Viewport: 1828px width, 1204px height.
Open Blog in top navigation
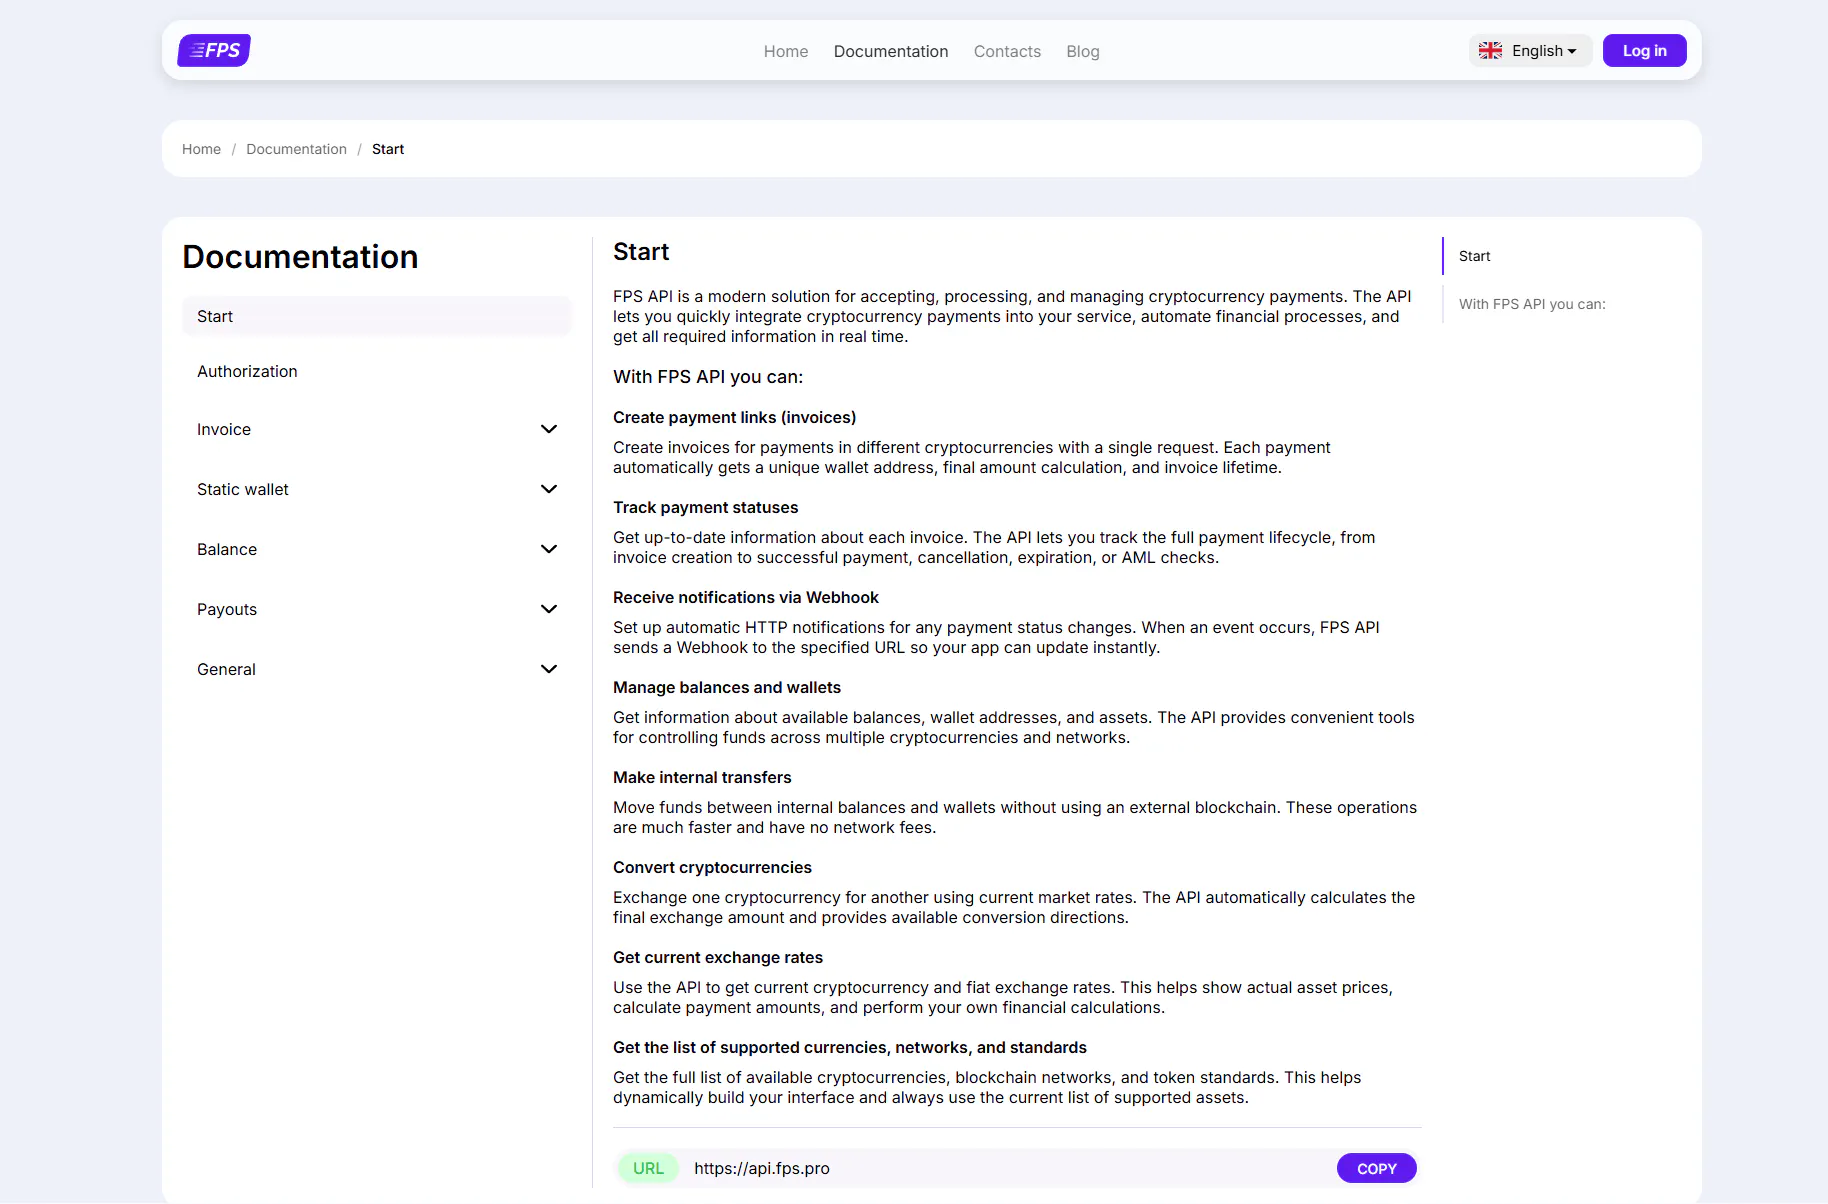(x=1083, y=51)
